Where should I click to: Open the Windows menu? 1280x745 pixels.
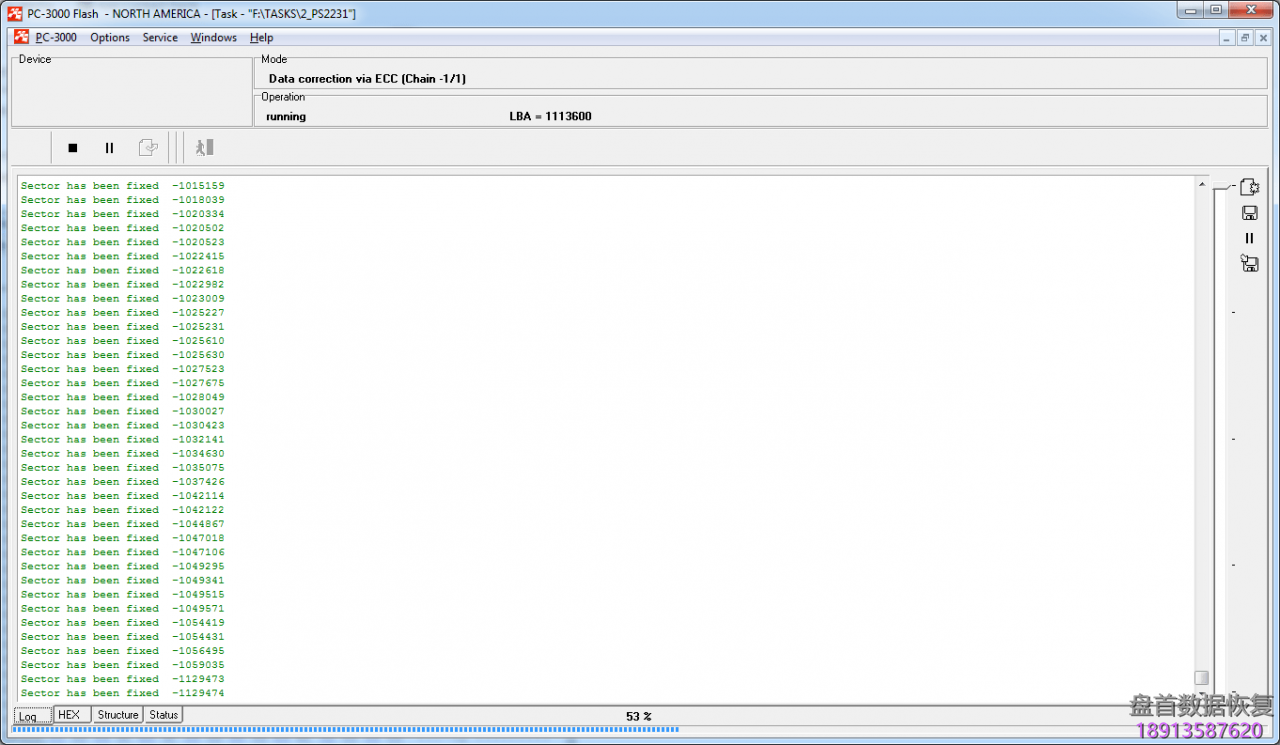pos(214,38)
